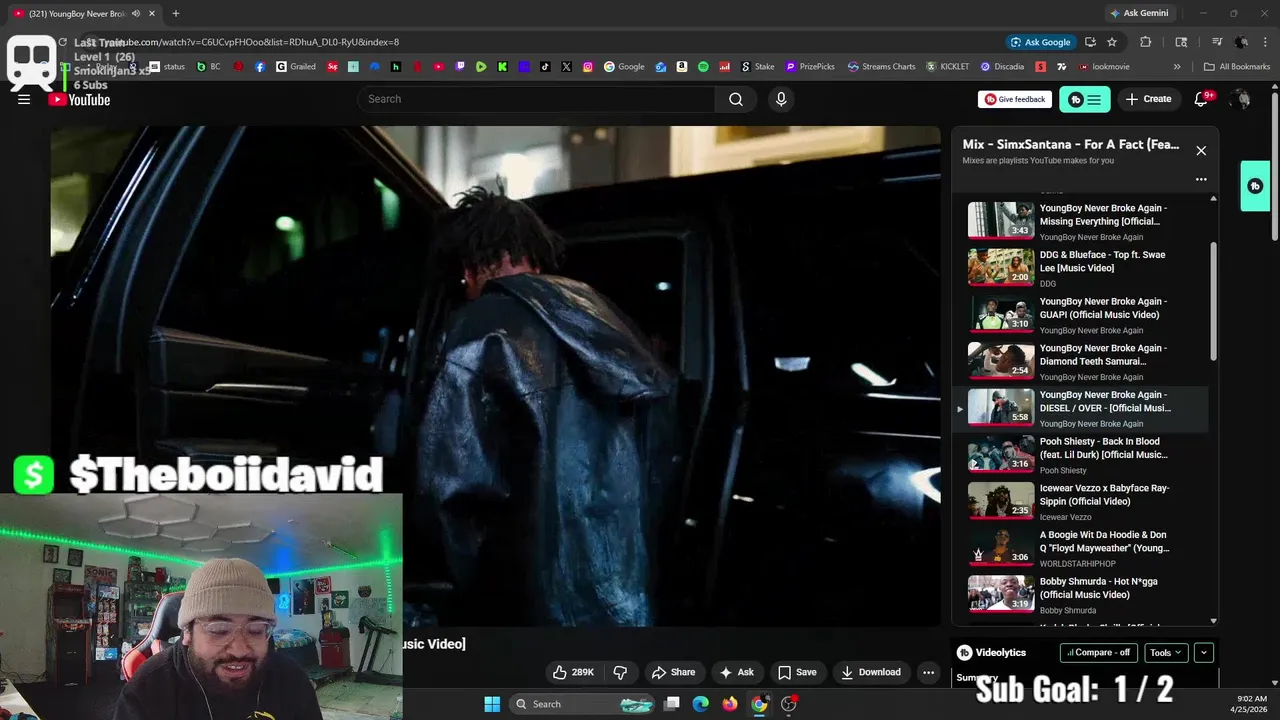1280x720 pixels.
Task: Click the playlist panel scrollbar
Action: click(1214, 300)
